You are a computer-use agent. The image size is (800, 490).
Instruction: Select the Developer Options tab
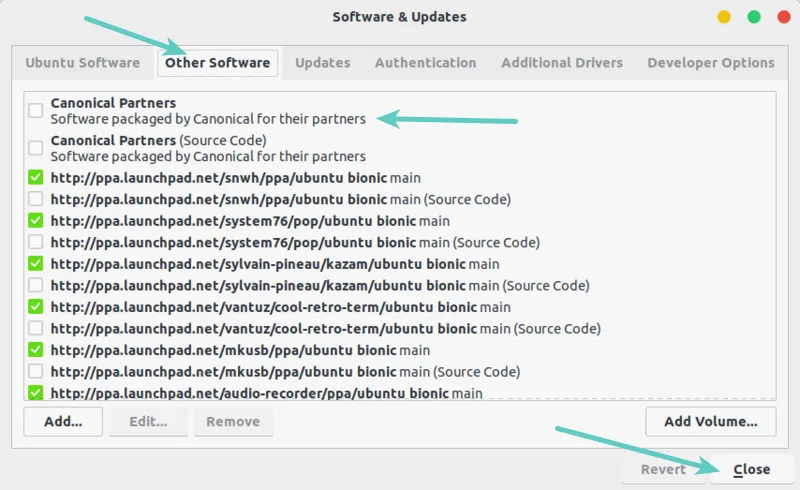[x=711, y=63]
